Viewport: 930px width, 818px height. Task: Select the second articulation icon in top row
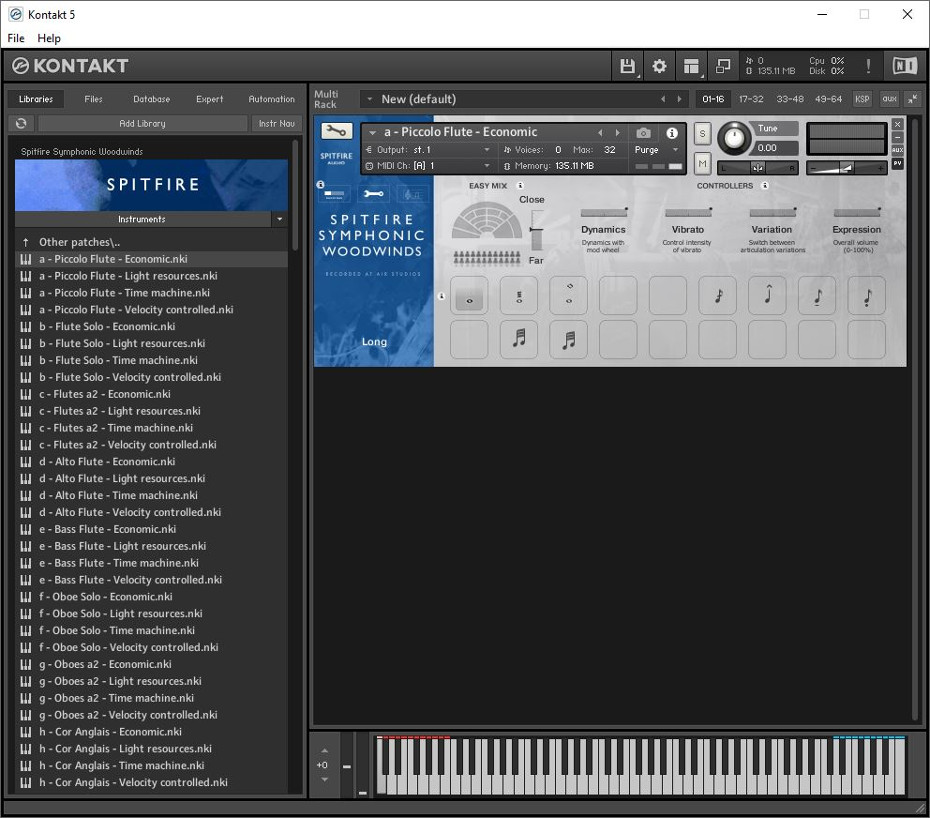[x=519, y=295]
